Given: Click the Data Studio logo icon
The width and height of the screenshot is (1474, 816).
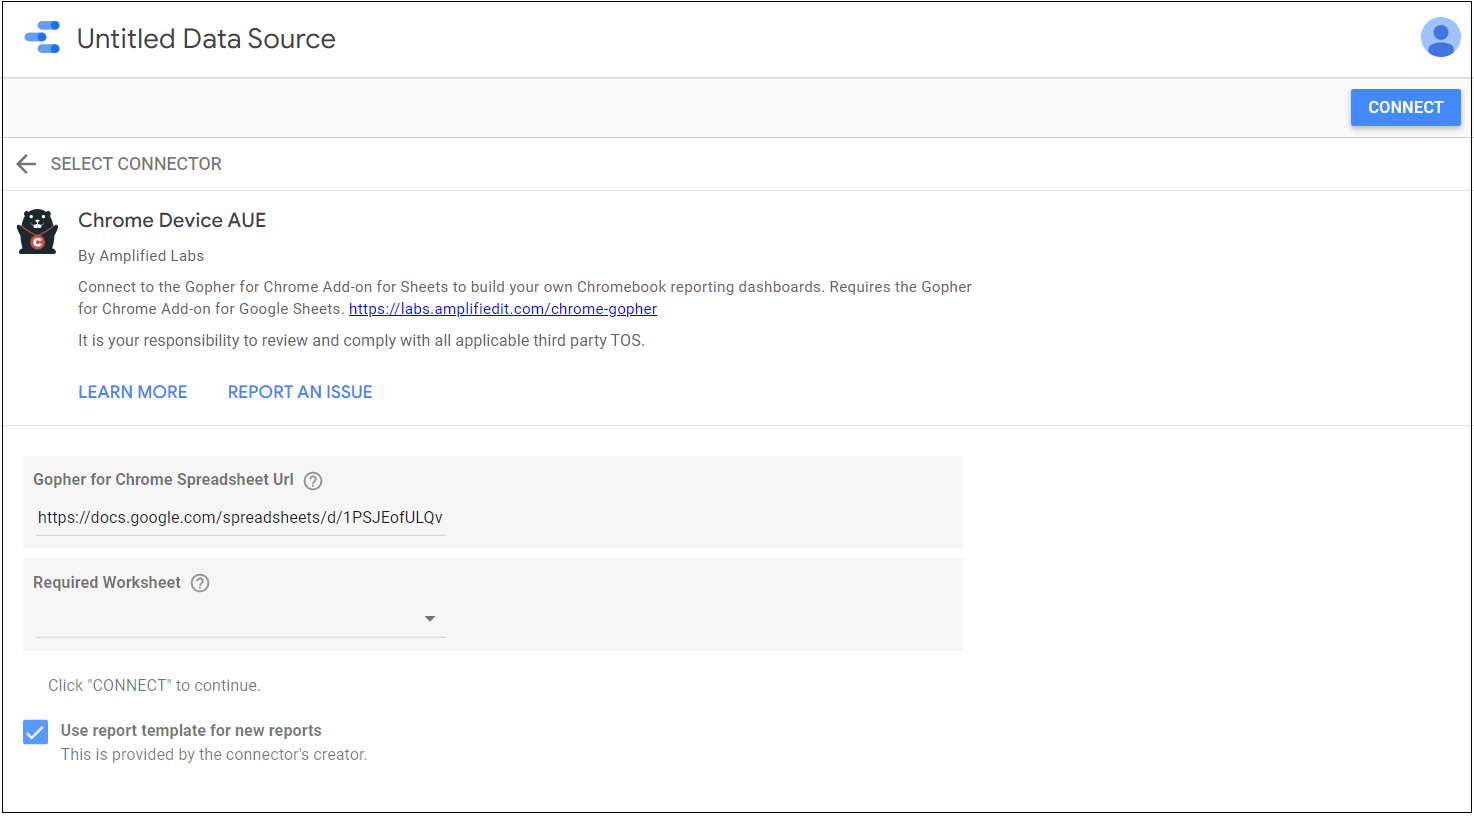Looking at the screenshot, I should (x=42, y=38).
